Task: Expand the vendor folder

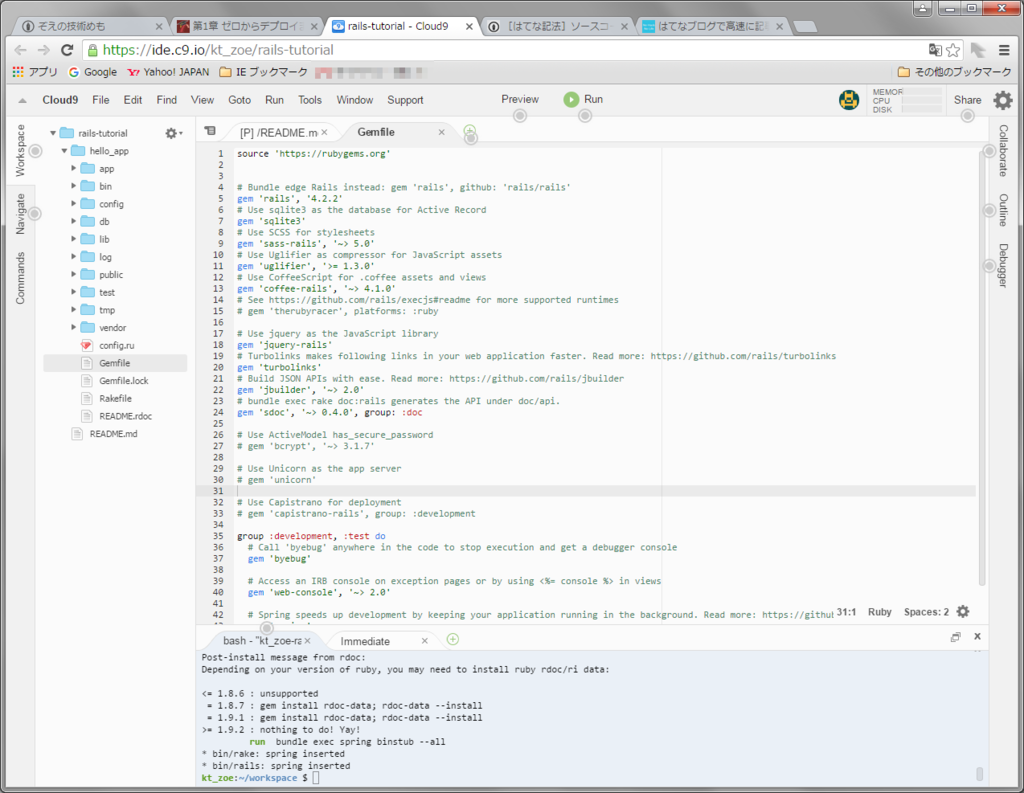Action: (x=74, y=327)
